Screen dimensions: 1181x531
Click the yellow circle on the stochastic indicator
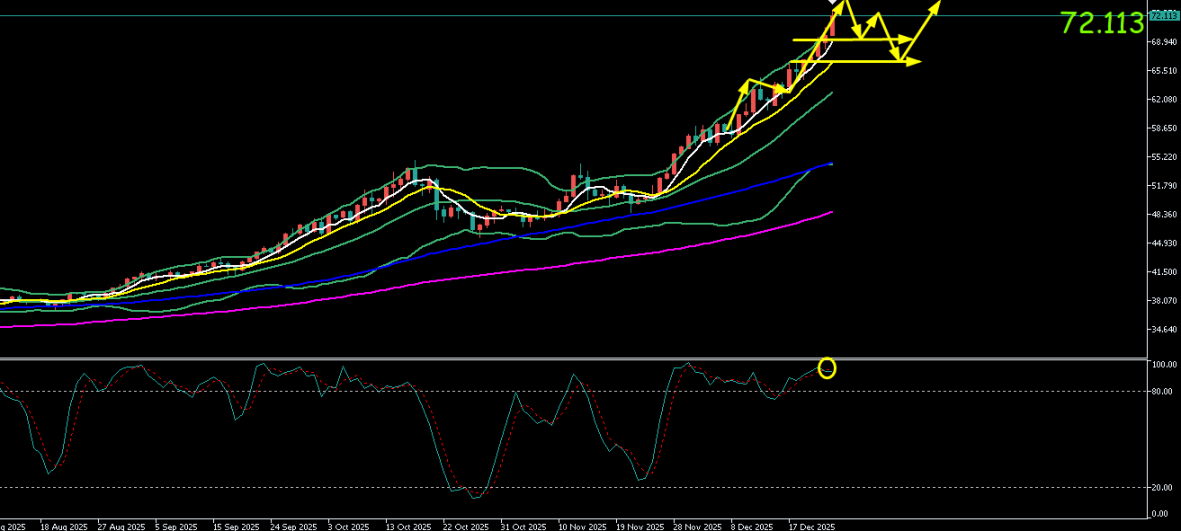[827, 368]
